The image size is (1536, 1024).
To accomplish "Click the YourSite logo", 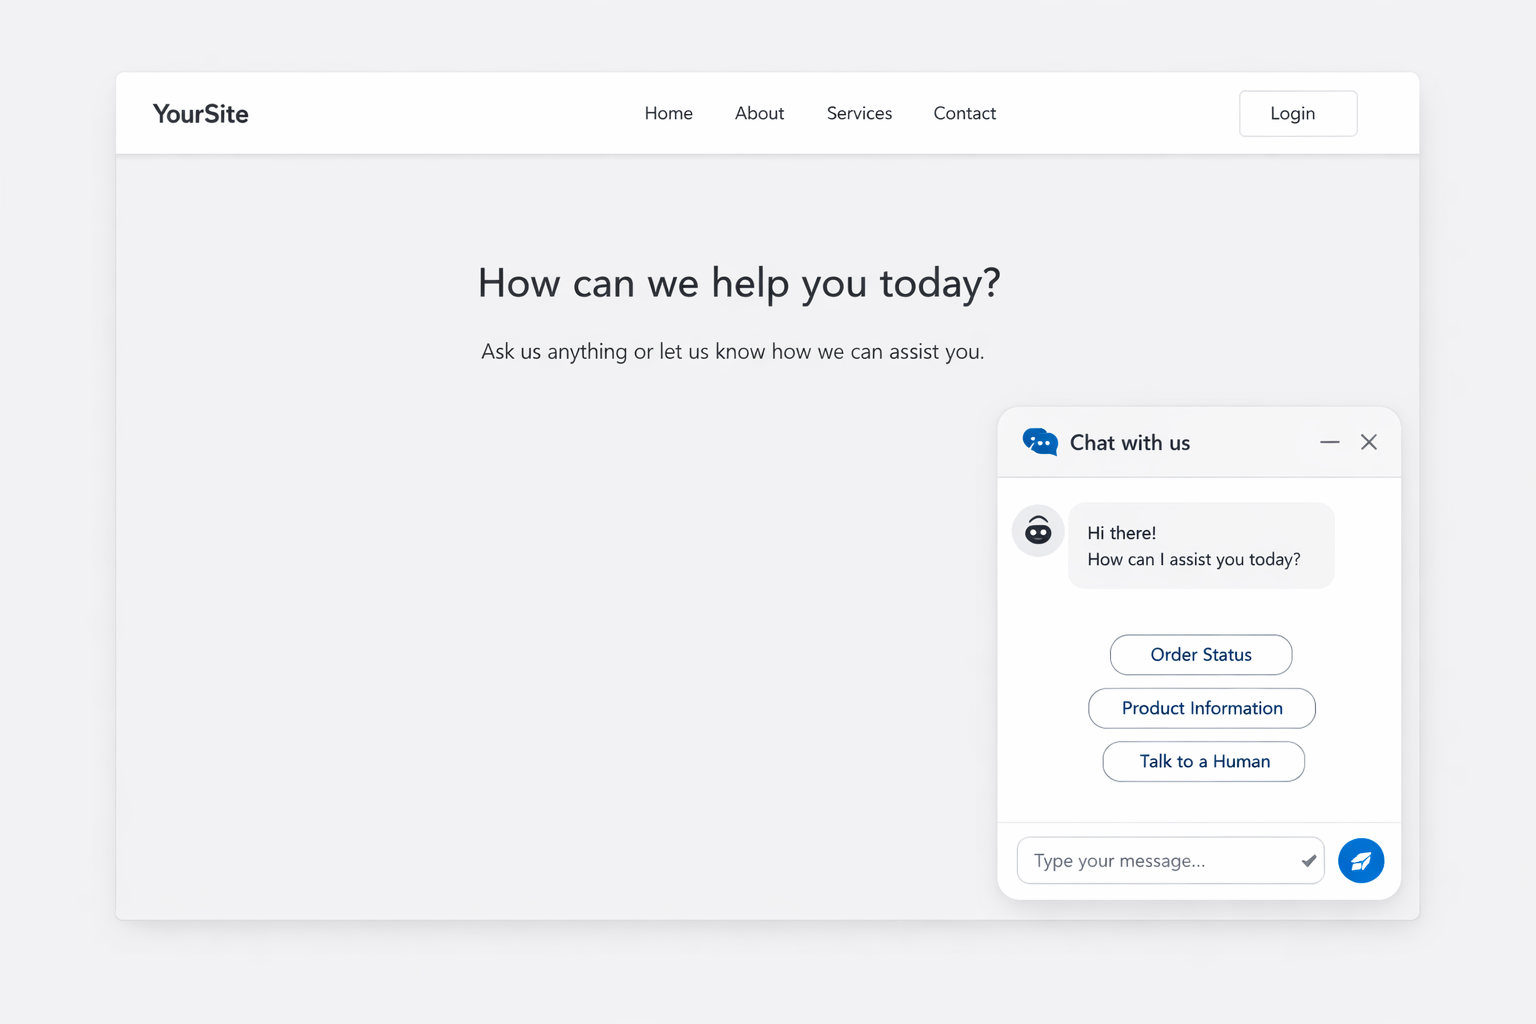I will pyautogui.click(x=200, y=114).
